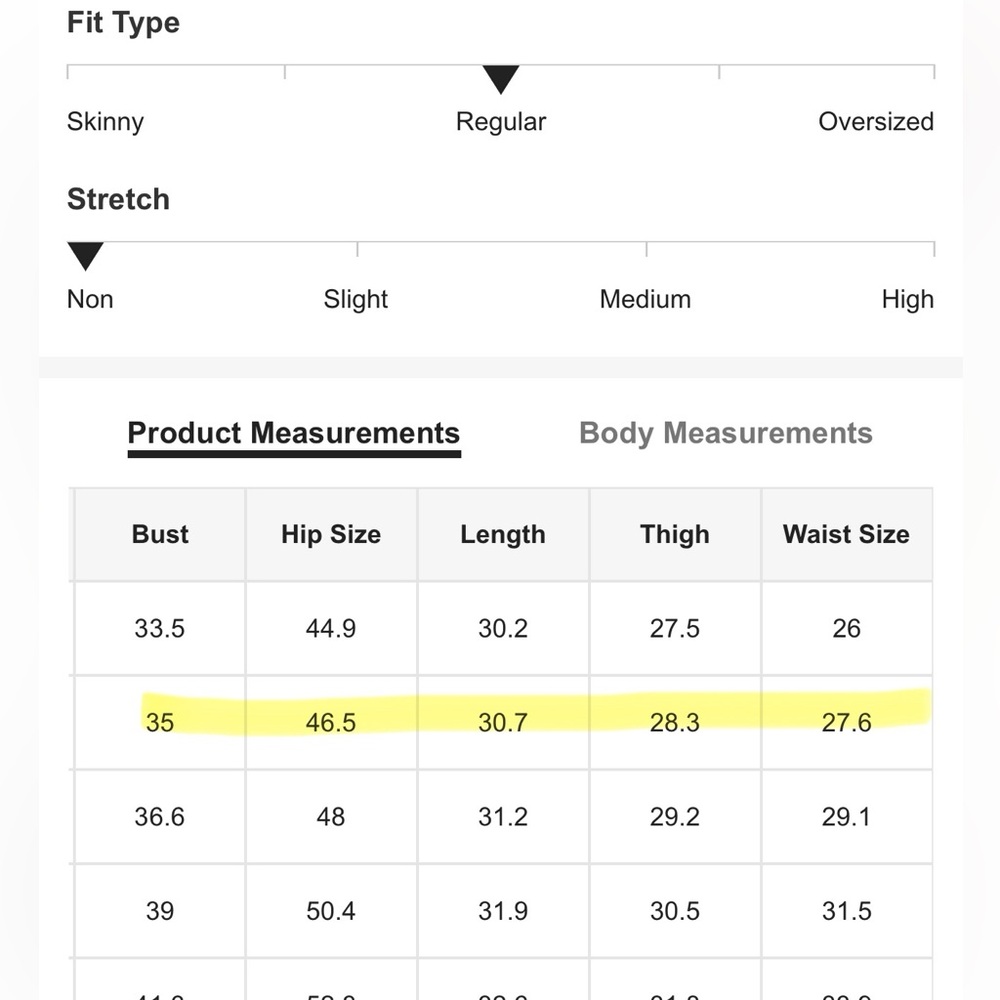Select the 50.4 hip size cell
Image resolution: width=1000 pixels, height=1000 pixels.
[331, 911]
